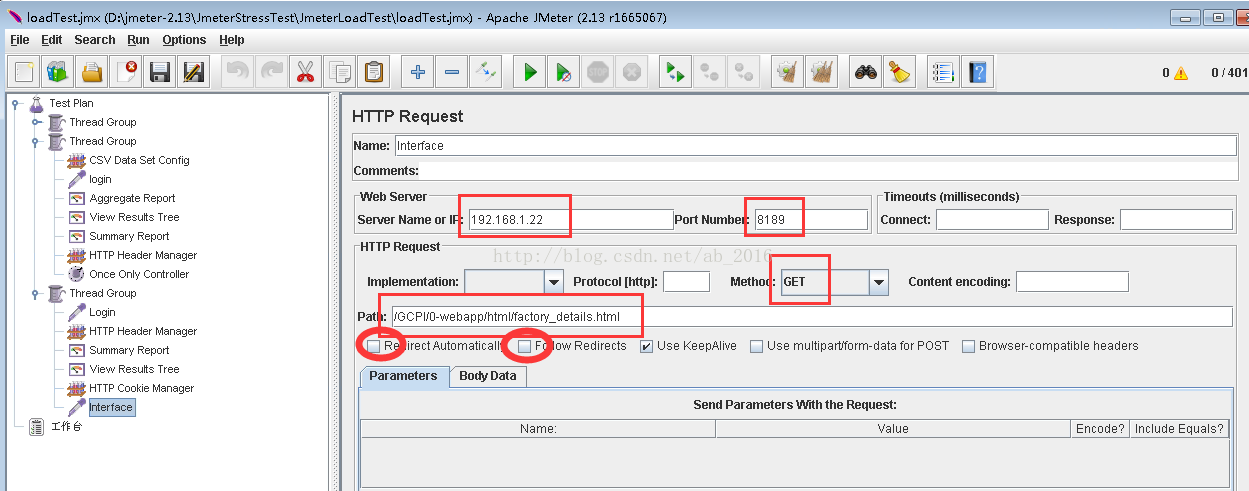Open the Run menu
The width and height of the screenshot is (1249, 491).
click(x=138, y=40)
